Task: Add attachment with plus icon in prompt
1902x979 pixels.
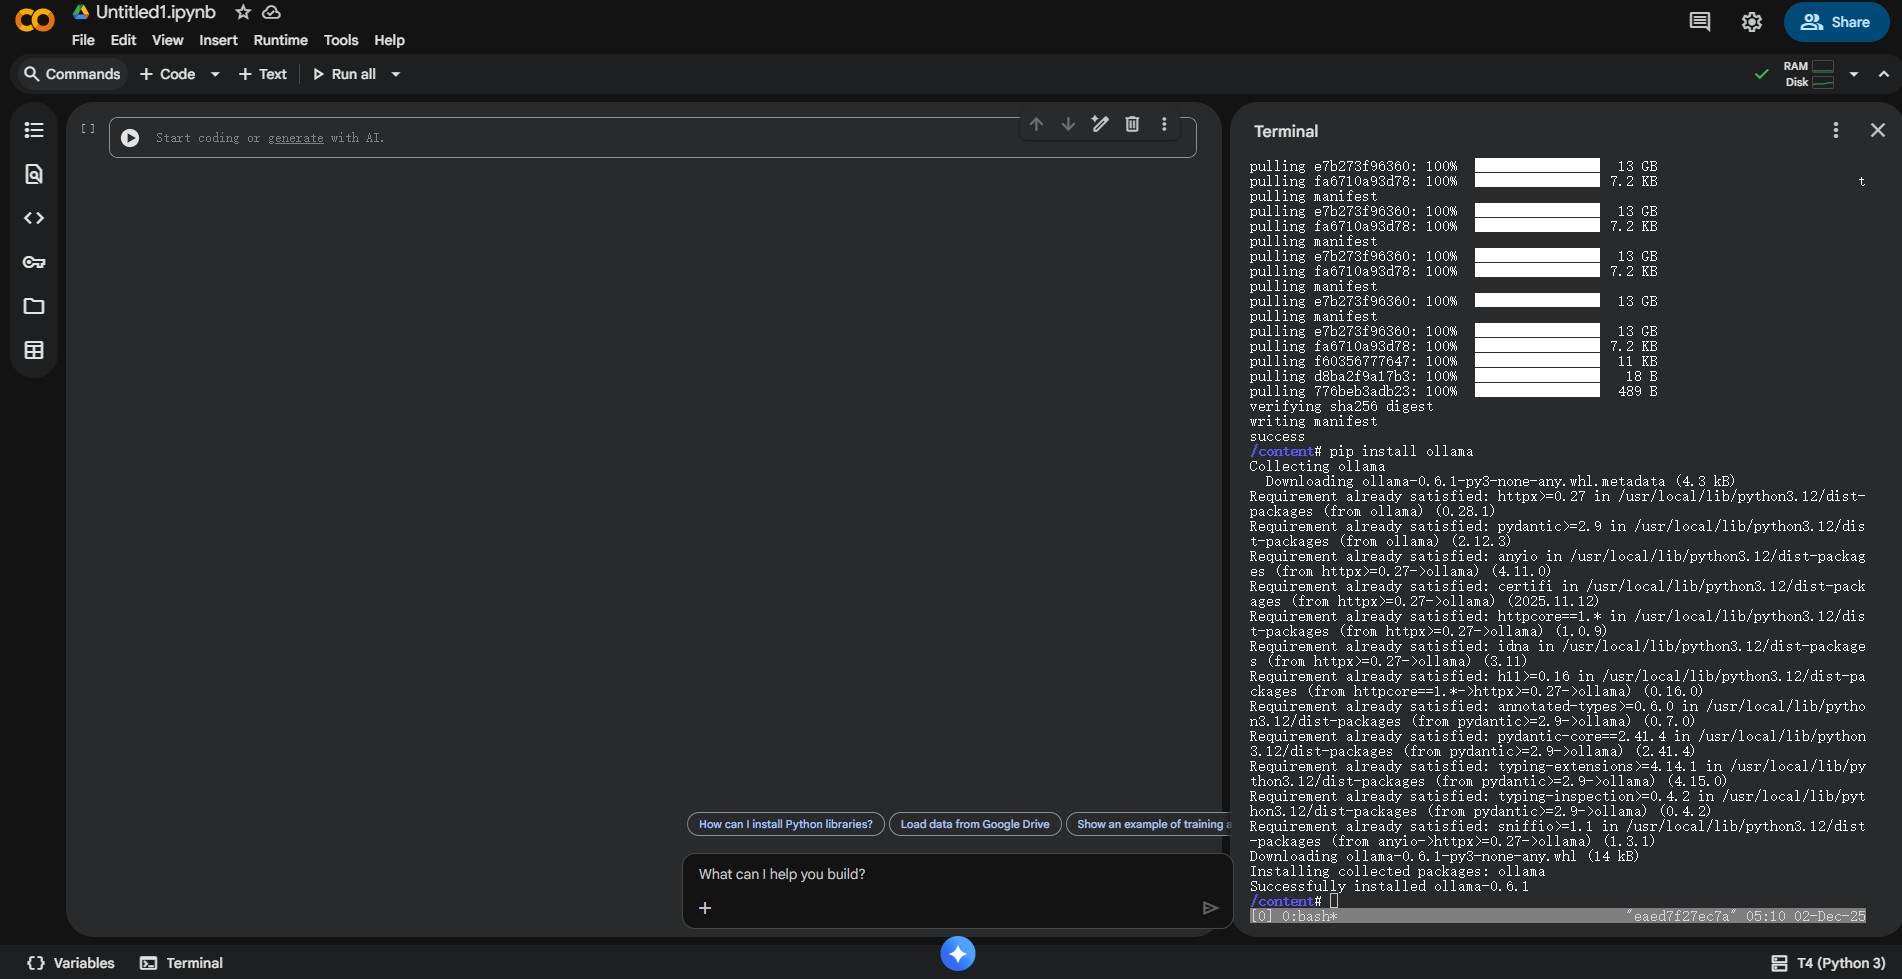Action: [x=705, y=908]
